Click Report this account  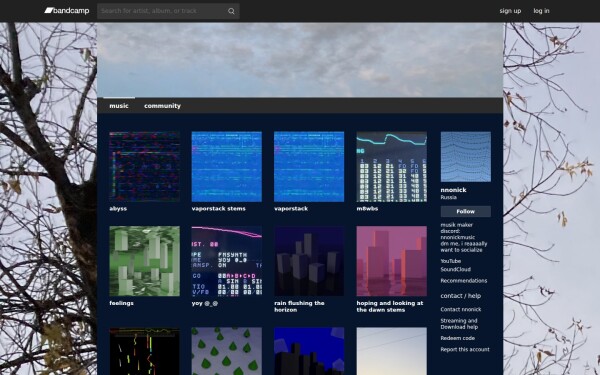(465, 349)
